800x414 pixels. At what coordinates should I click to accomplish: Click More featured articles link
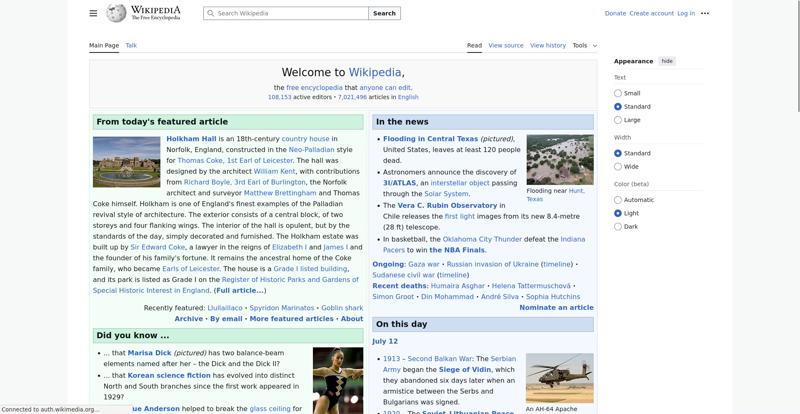[291, 319]
